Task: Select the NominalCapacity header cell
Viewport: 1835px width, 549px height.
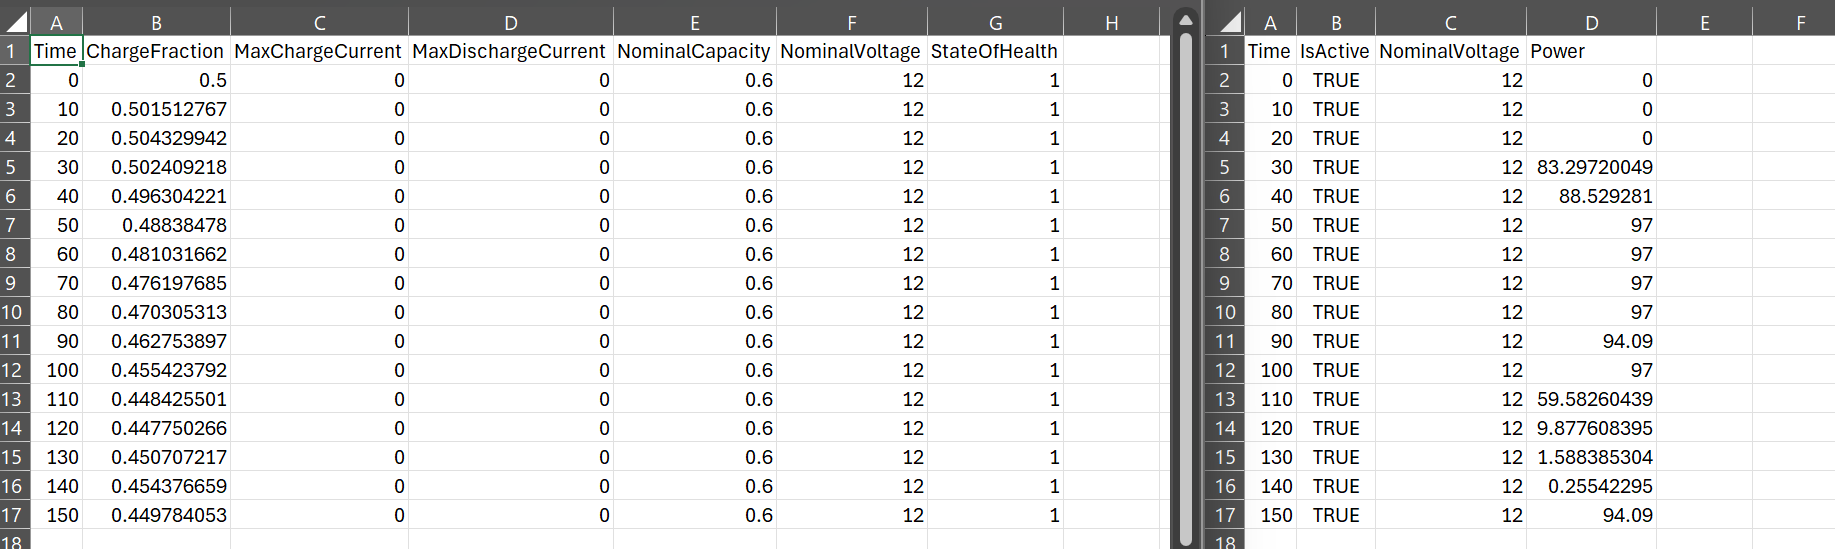Action: pyautogui.click(x=694, y=51)
